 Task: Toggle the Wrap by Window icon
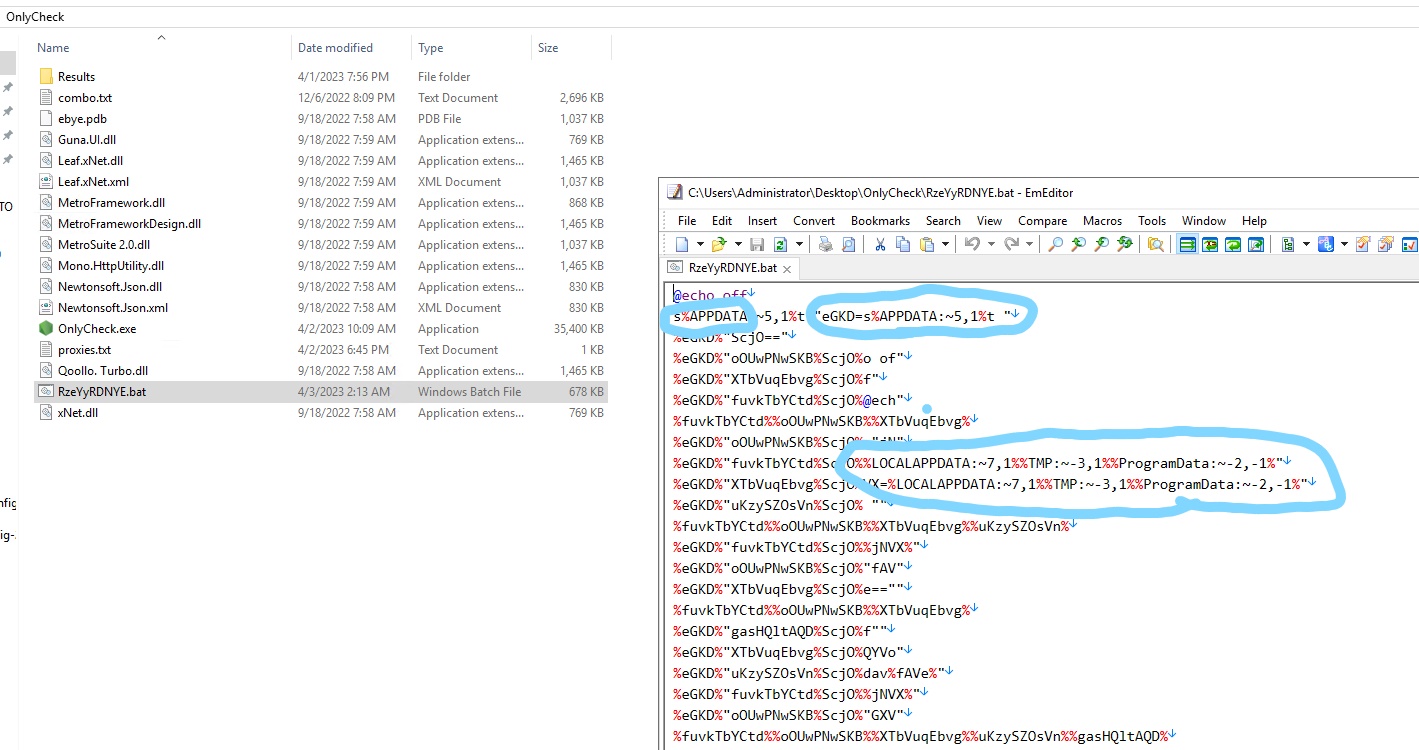(x=1233, y=244)
